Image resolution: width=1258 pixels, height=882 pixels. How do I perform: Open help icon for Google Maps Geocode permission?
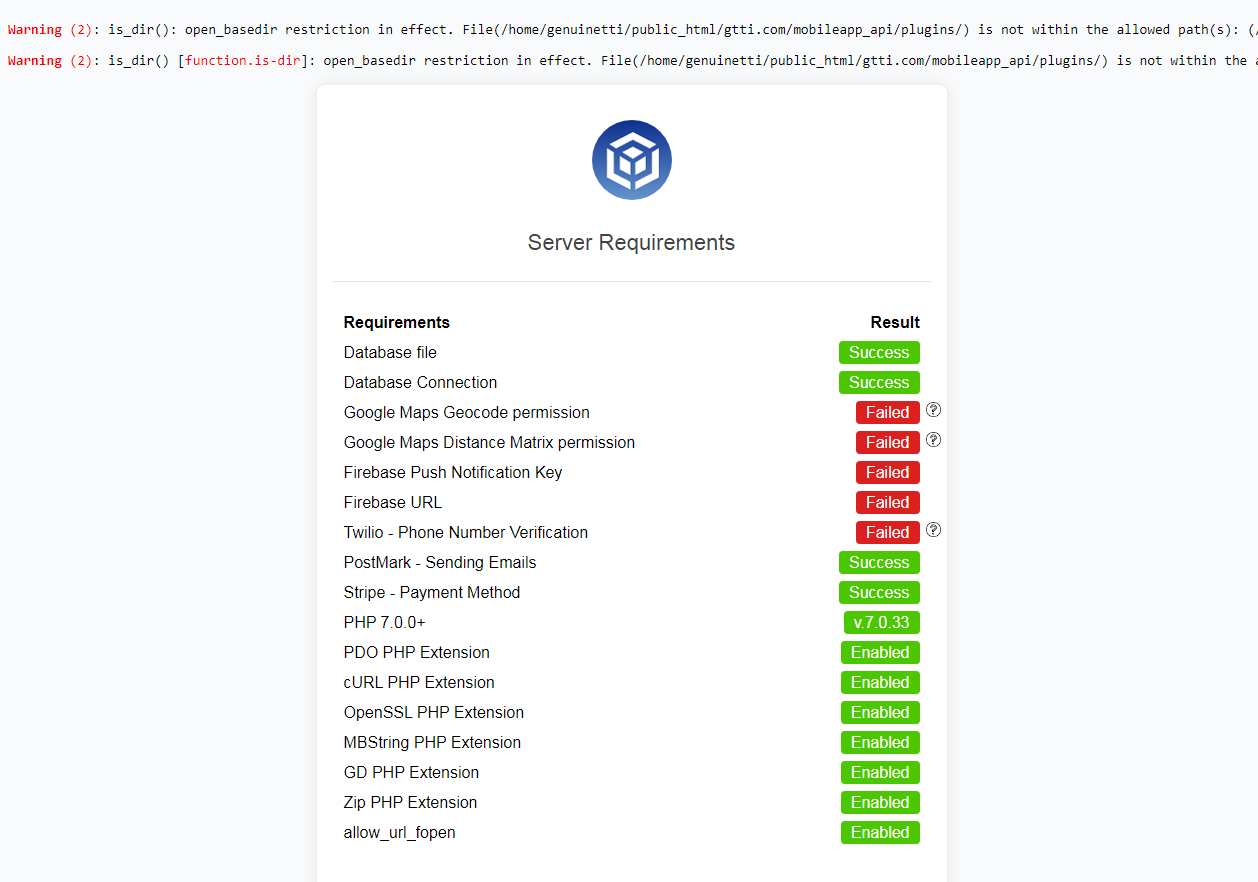pyautogui.click(x=933, y=410)
